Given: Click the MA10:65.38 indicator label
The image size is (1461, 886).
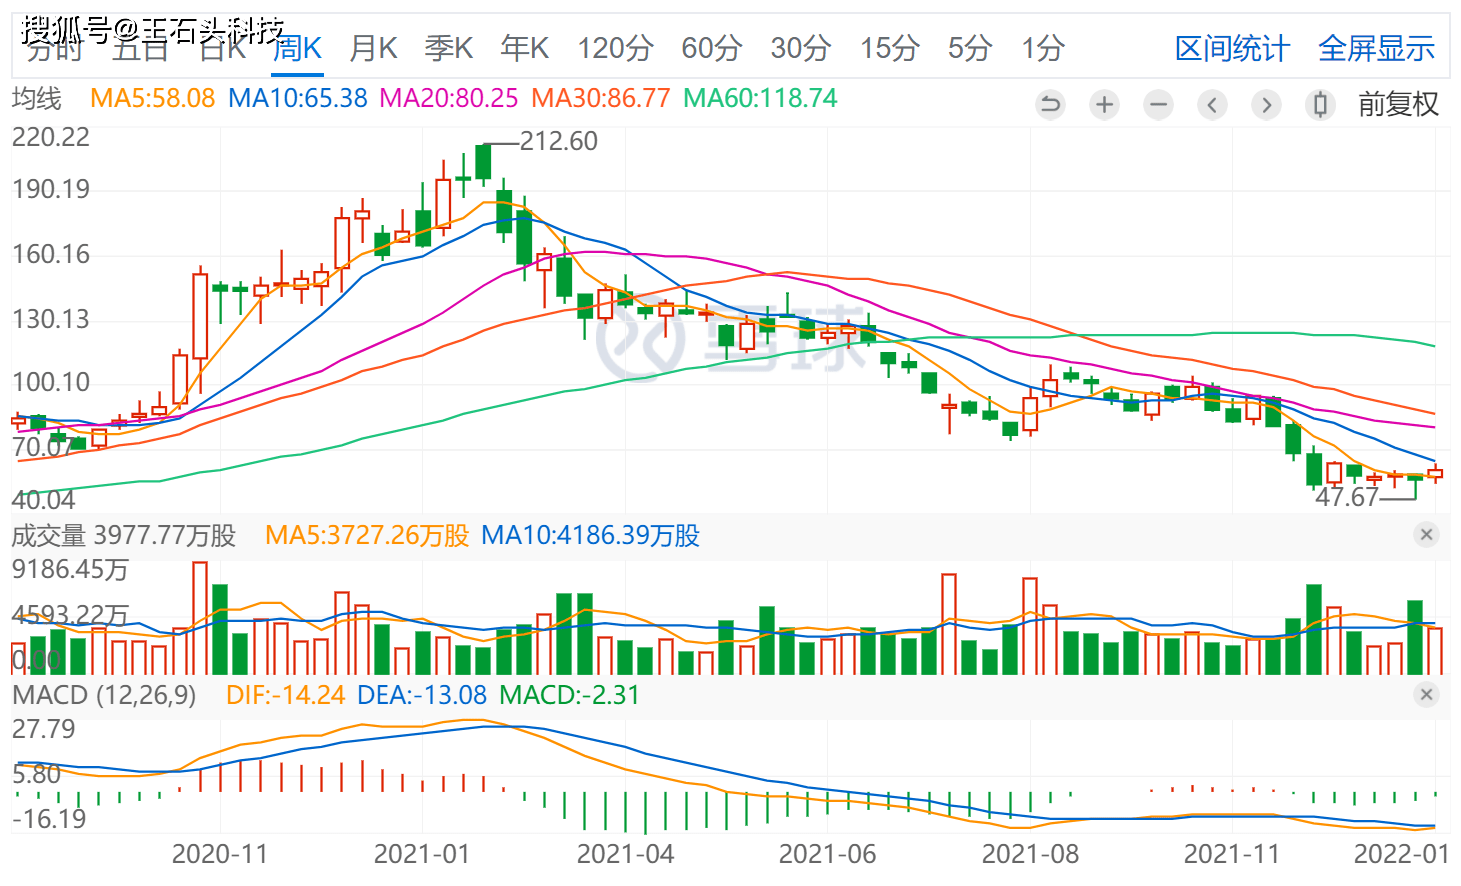Looking at the screenshot, I should pos(298,98).
